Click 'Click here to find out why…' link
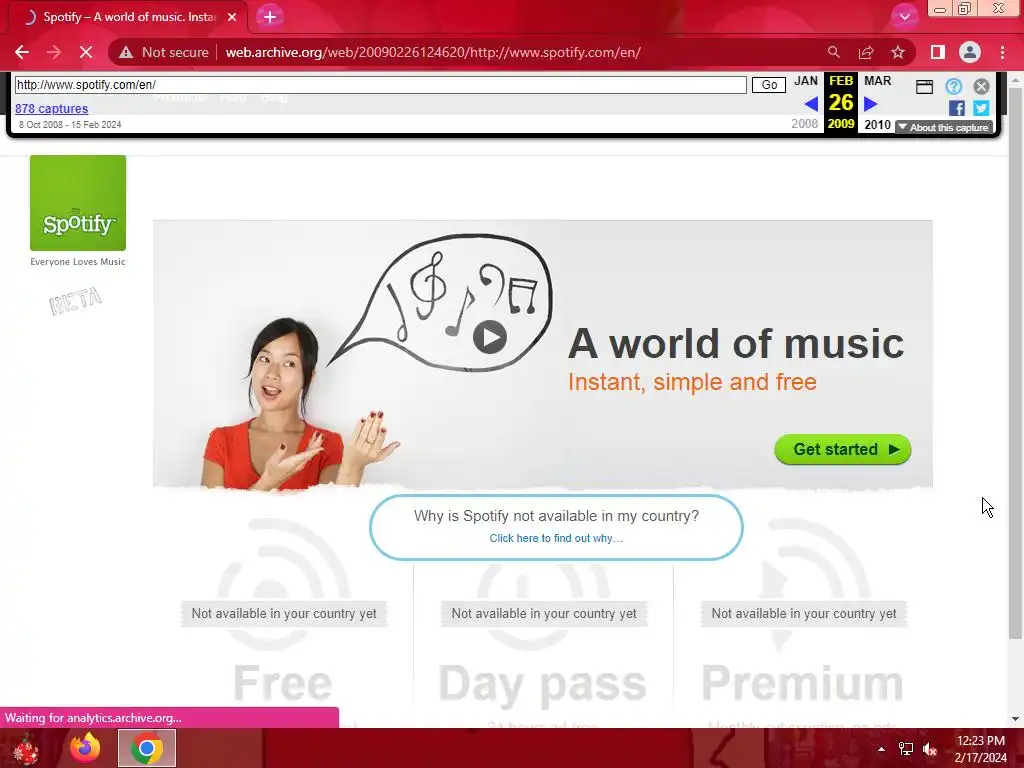The height and width of the screenshot is (768, 1024). [556, 538]
